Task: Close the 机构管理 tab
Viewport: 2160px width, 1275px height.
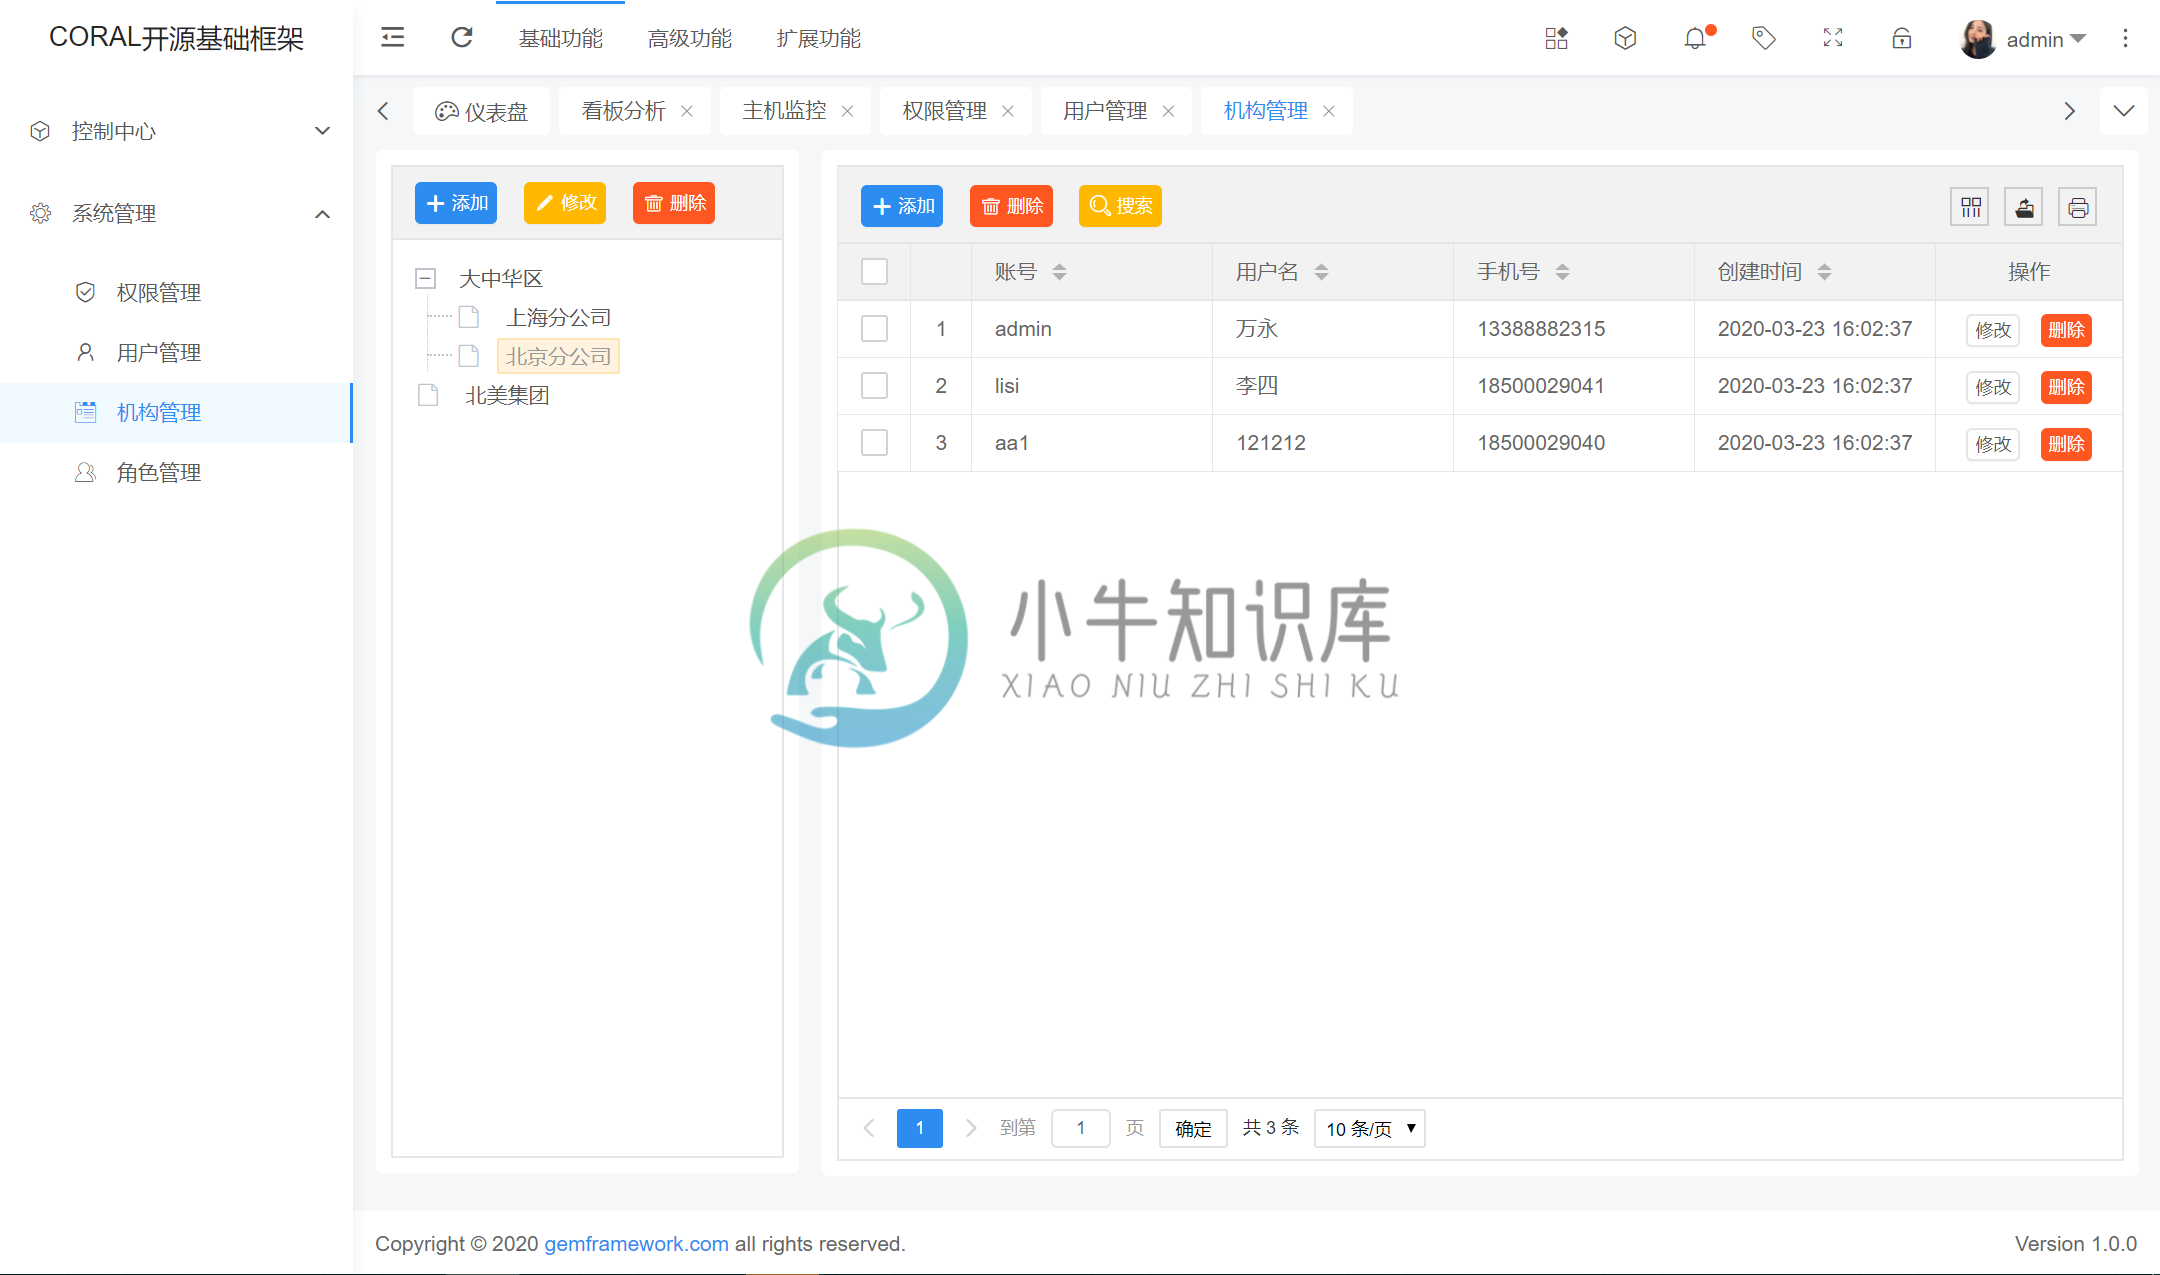Action: 1329,111
